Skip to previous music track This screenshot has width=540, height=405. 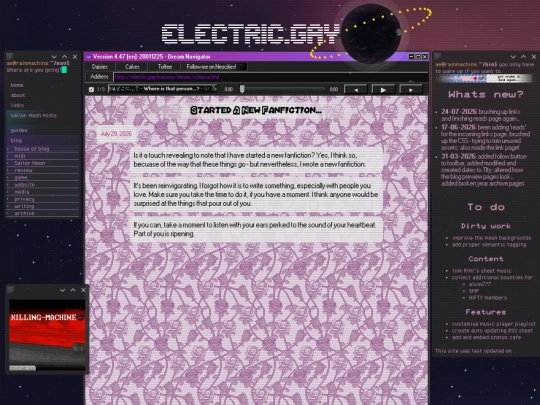(x=355, y=90)
